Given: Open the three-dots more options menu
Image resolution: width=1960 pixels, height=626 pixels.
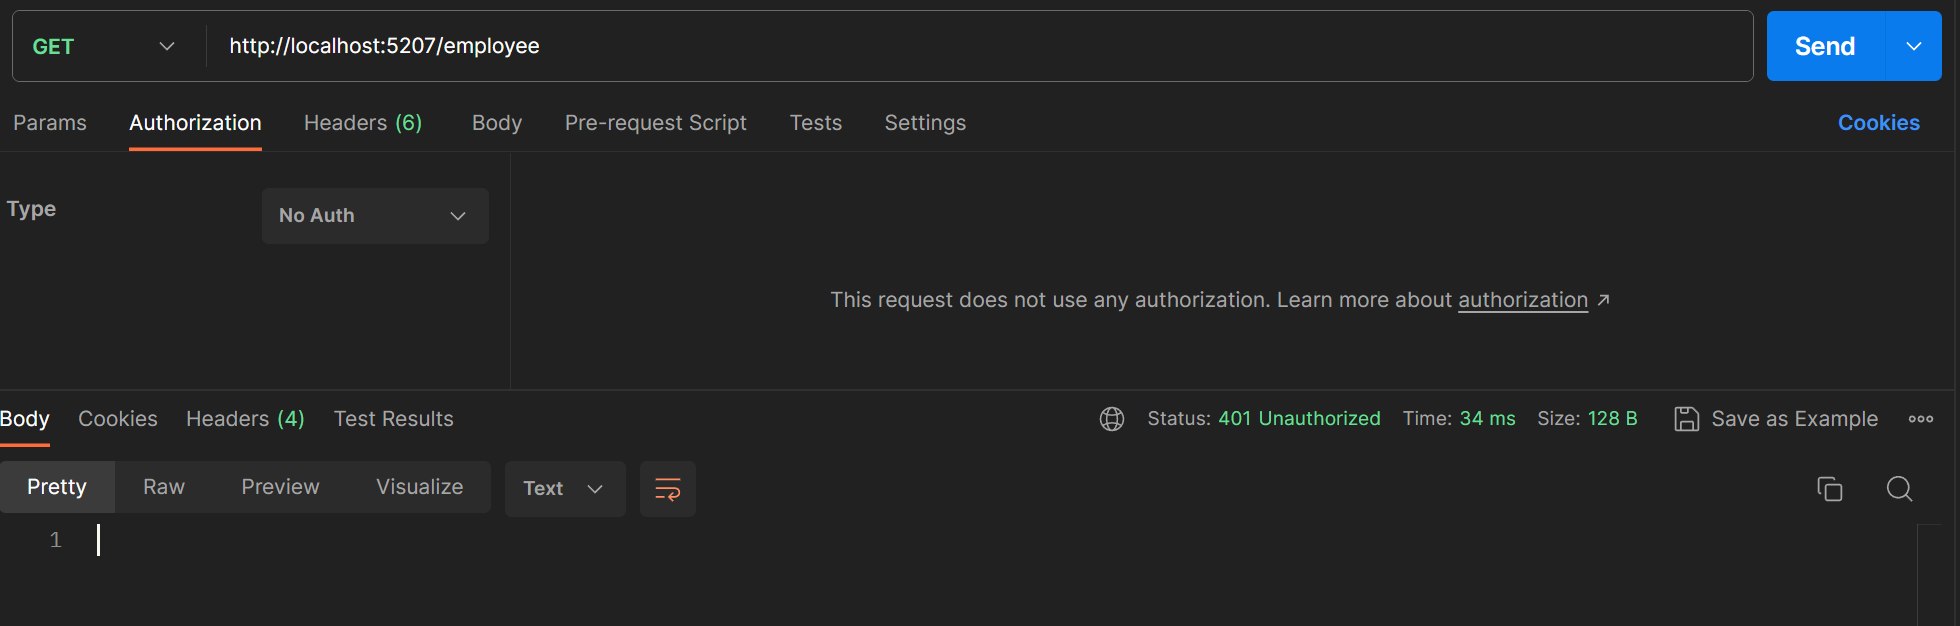Looking at the screenshot, I should [1921, 419].
